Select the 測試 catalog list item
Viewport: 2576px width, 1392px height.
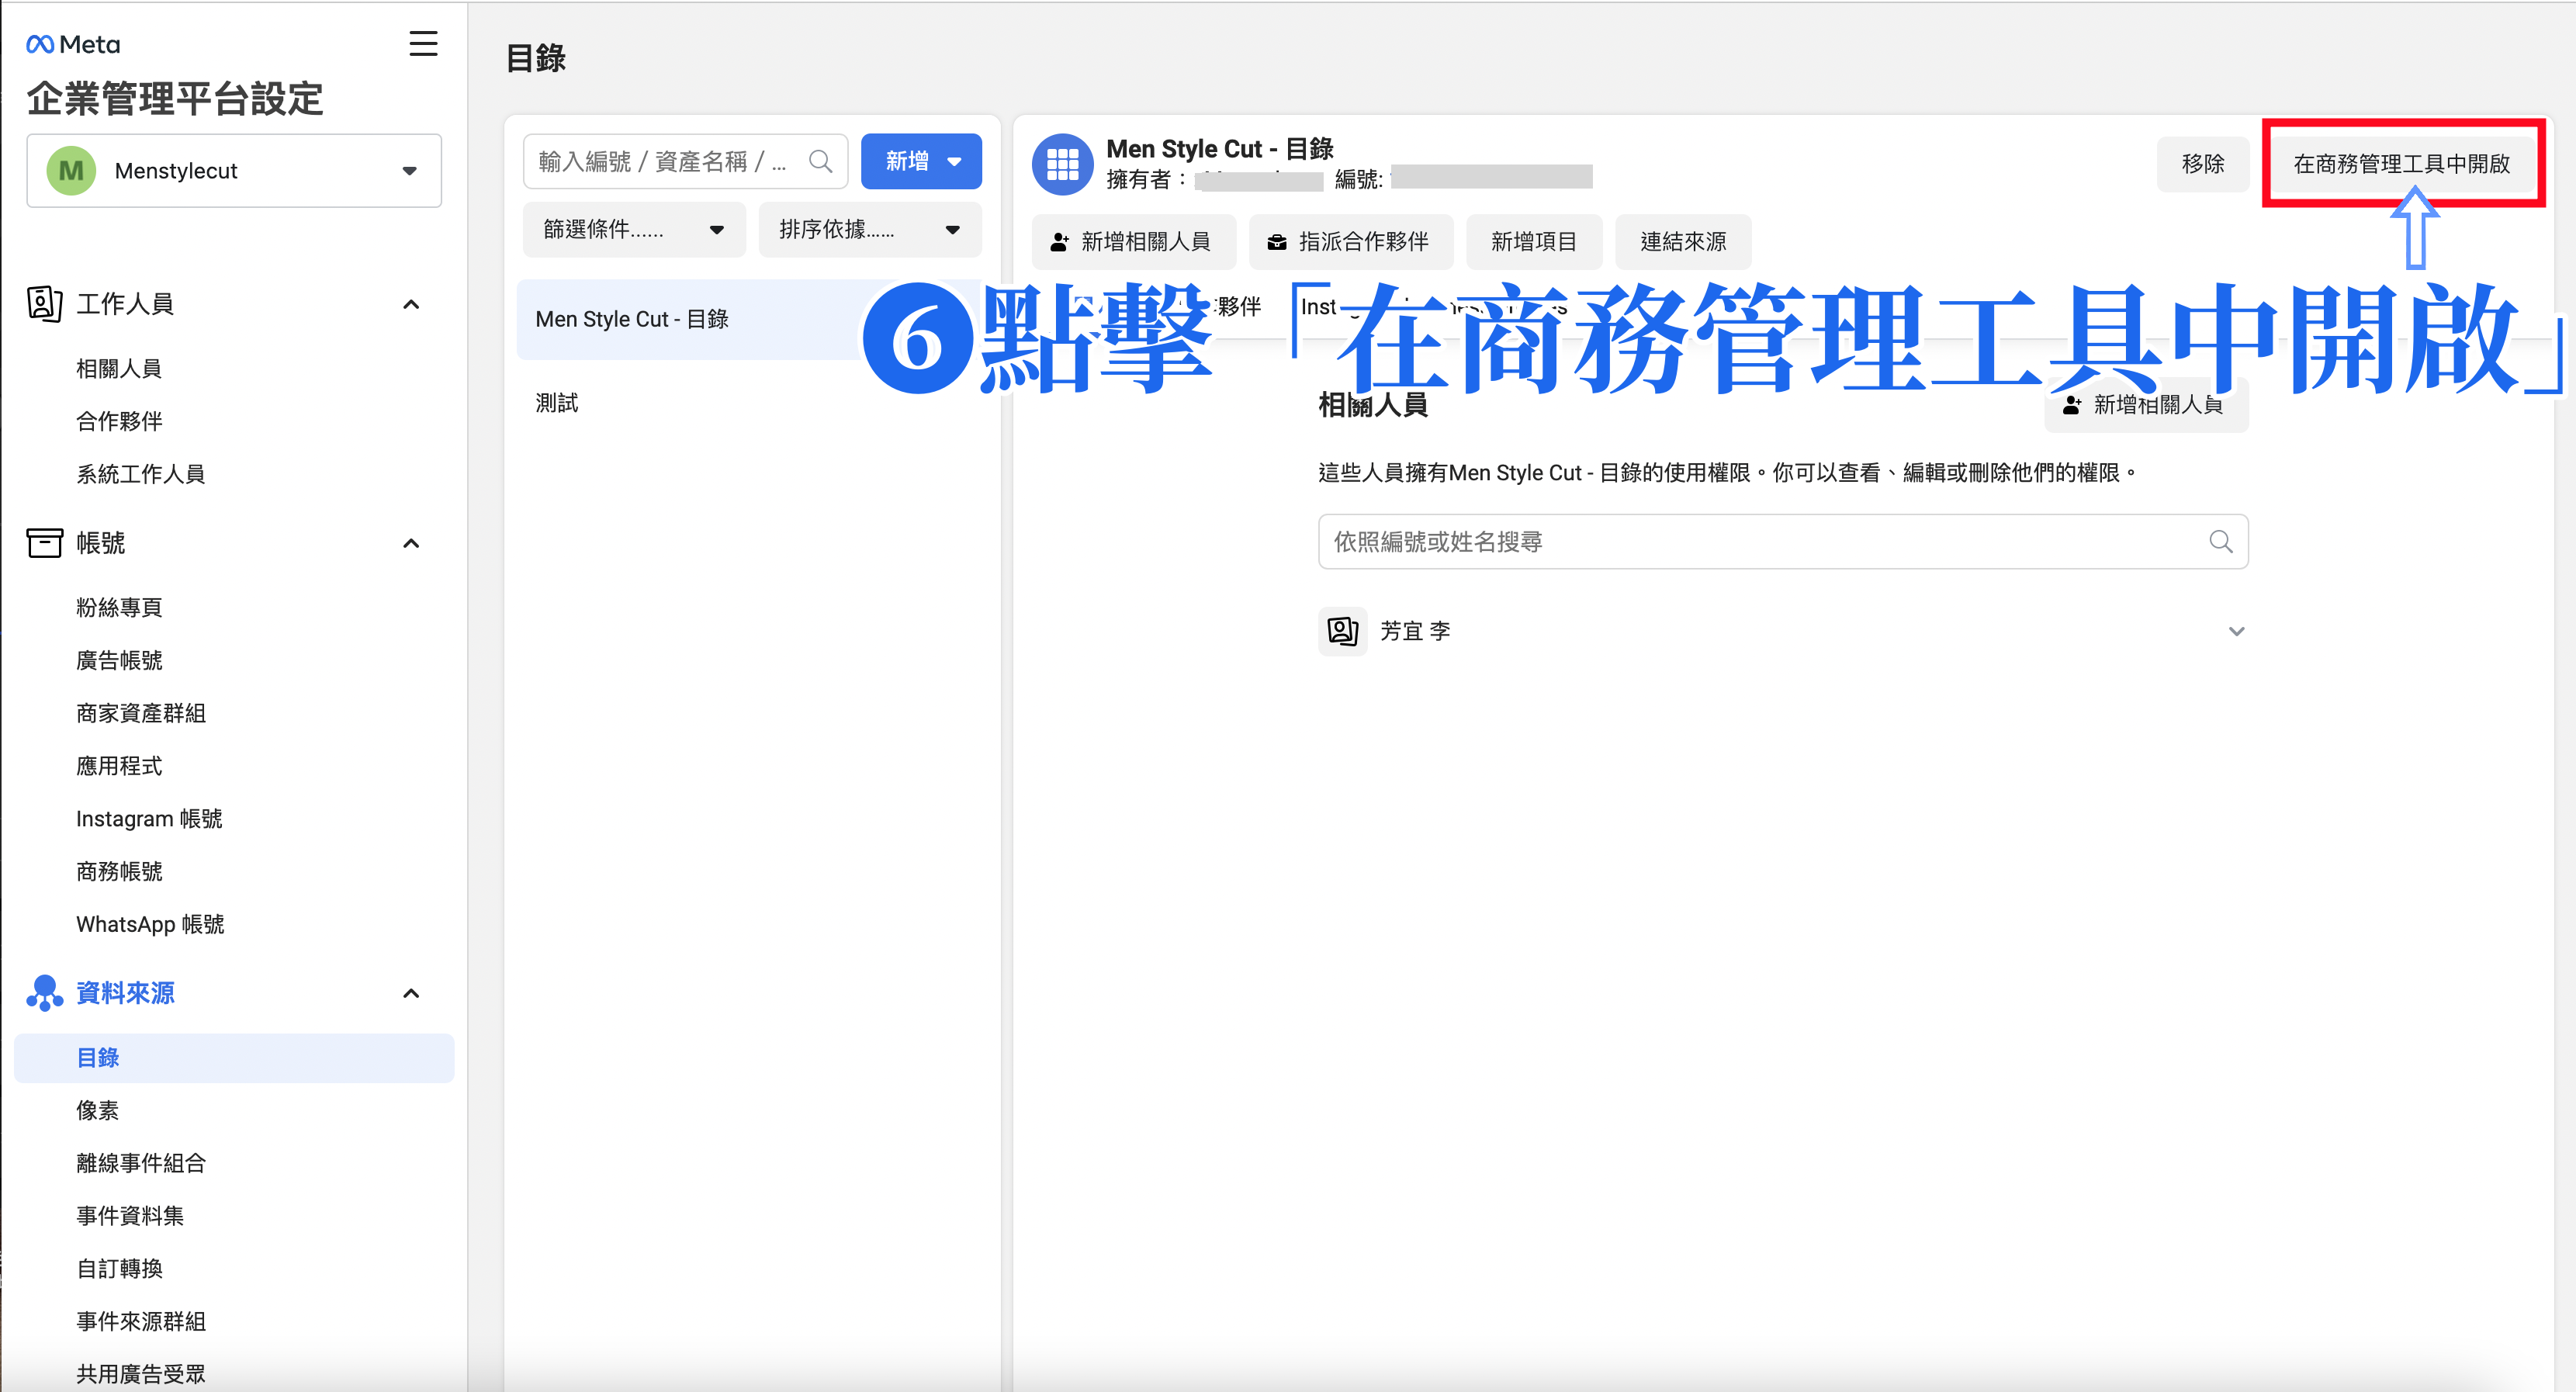tap(750, 403)
